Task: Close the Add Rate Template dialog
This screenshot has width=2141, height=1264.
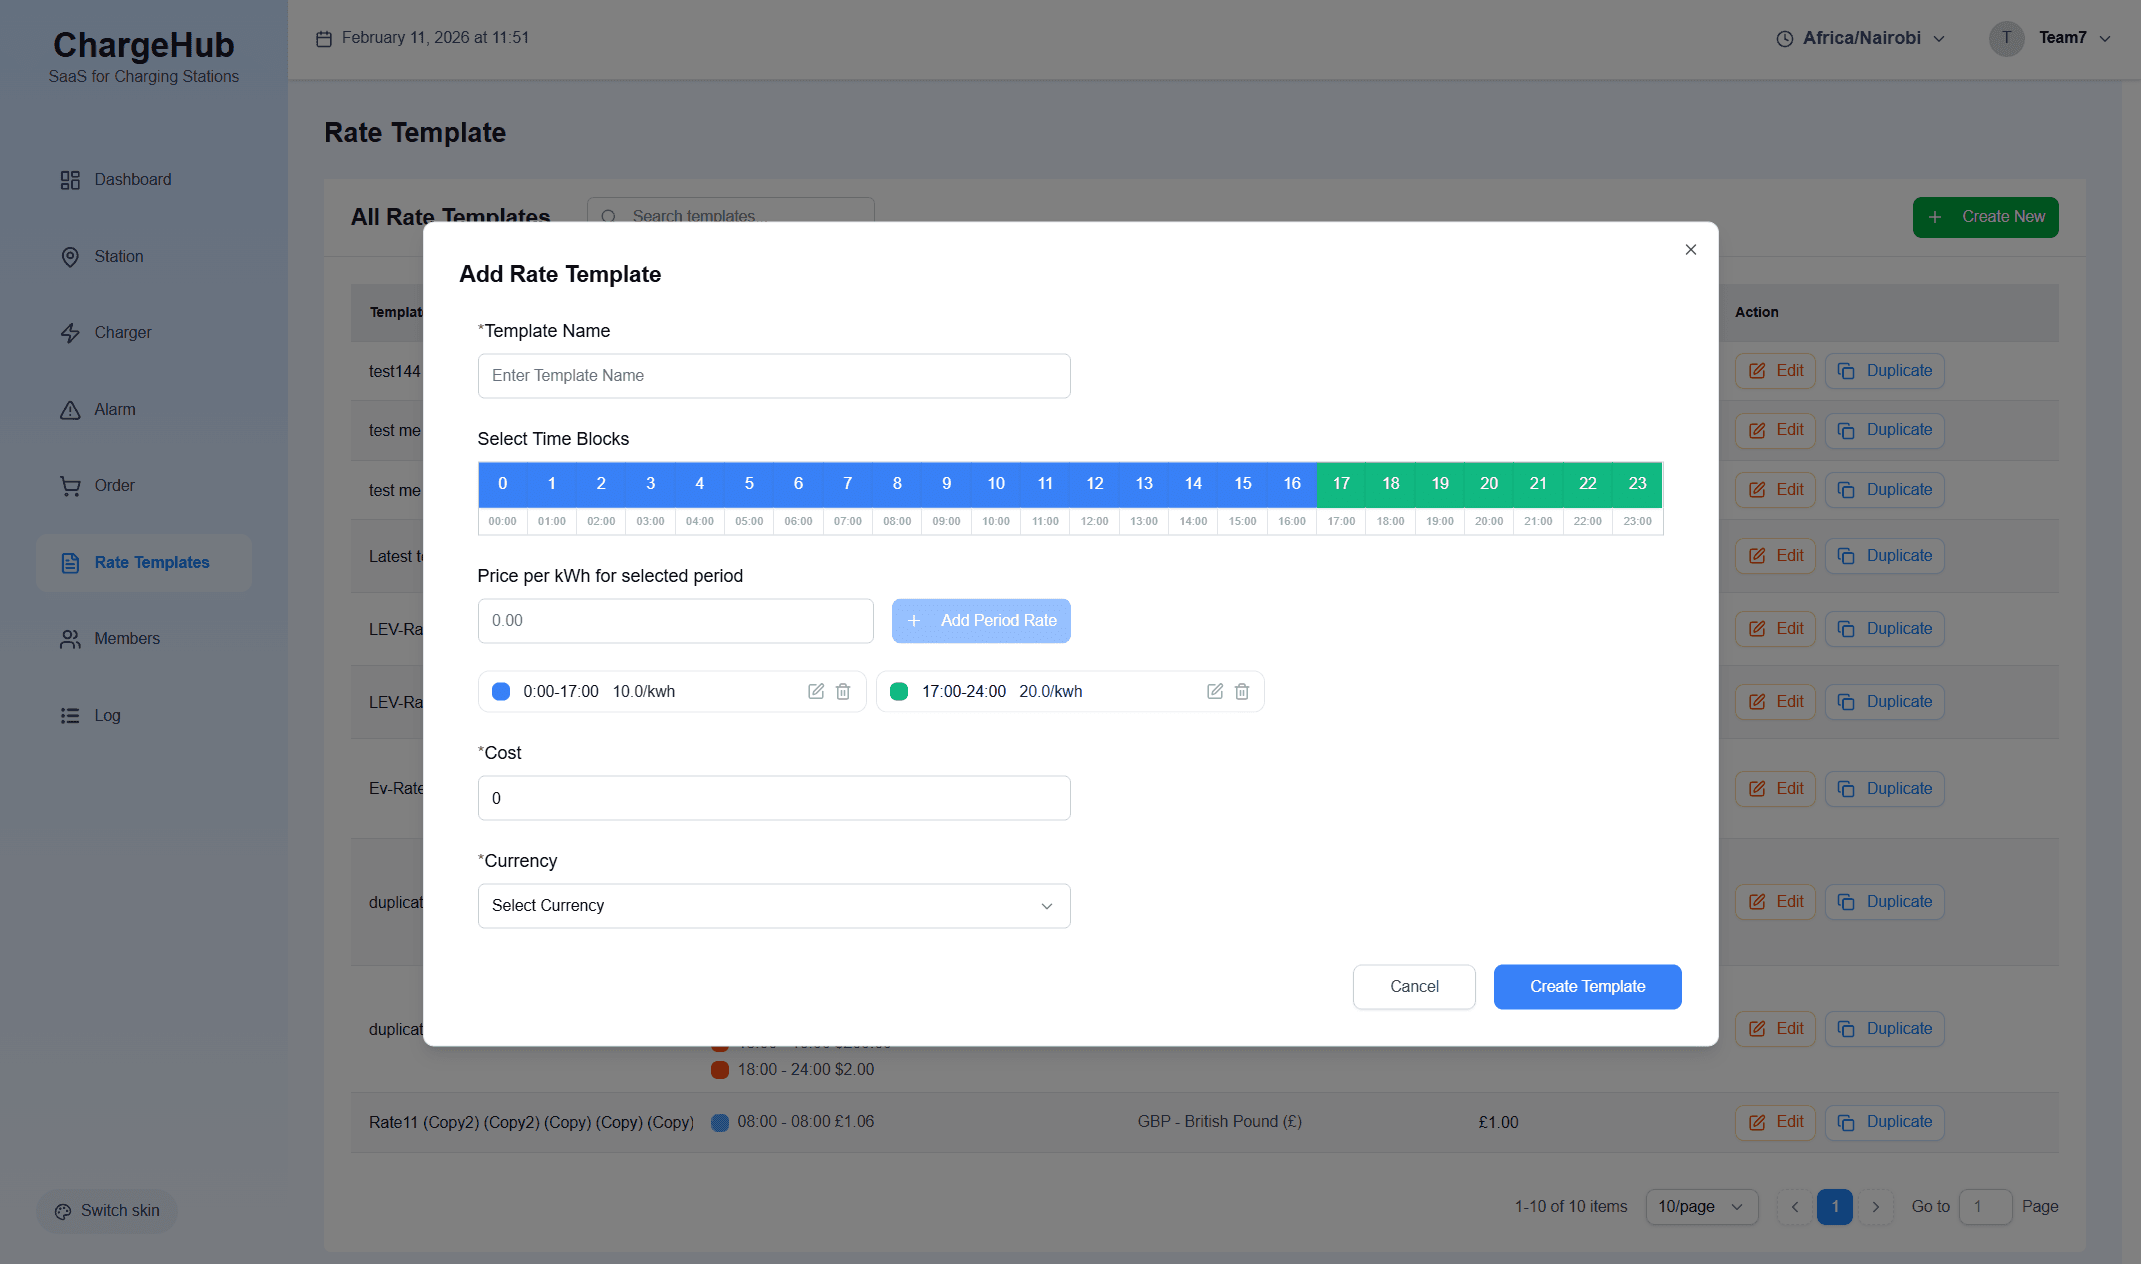Action: pos(1690,249)
